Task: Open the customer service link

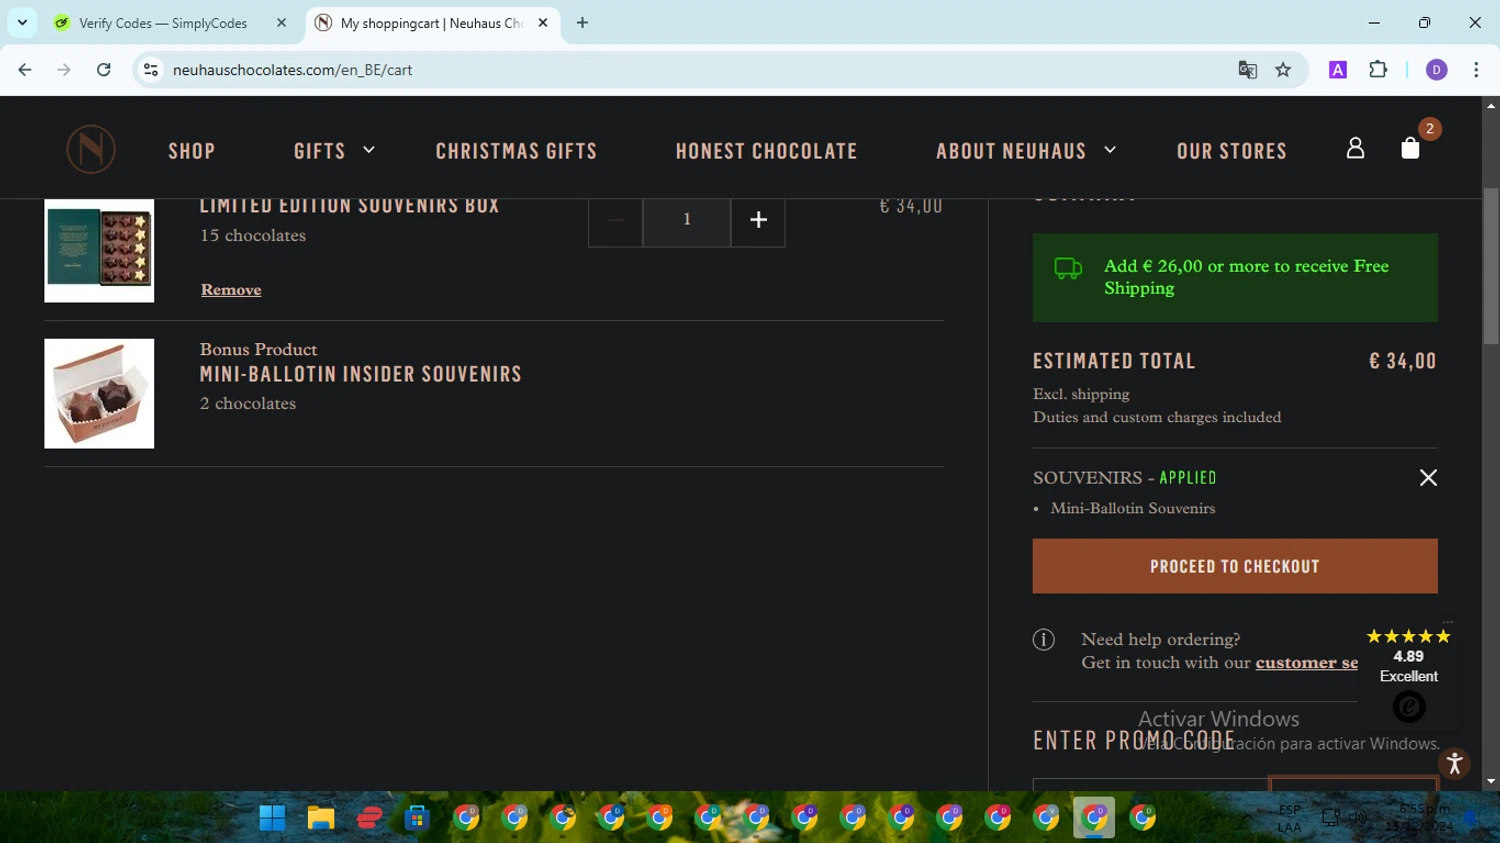Action: (x=1307, y=663)
